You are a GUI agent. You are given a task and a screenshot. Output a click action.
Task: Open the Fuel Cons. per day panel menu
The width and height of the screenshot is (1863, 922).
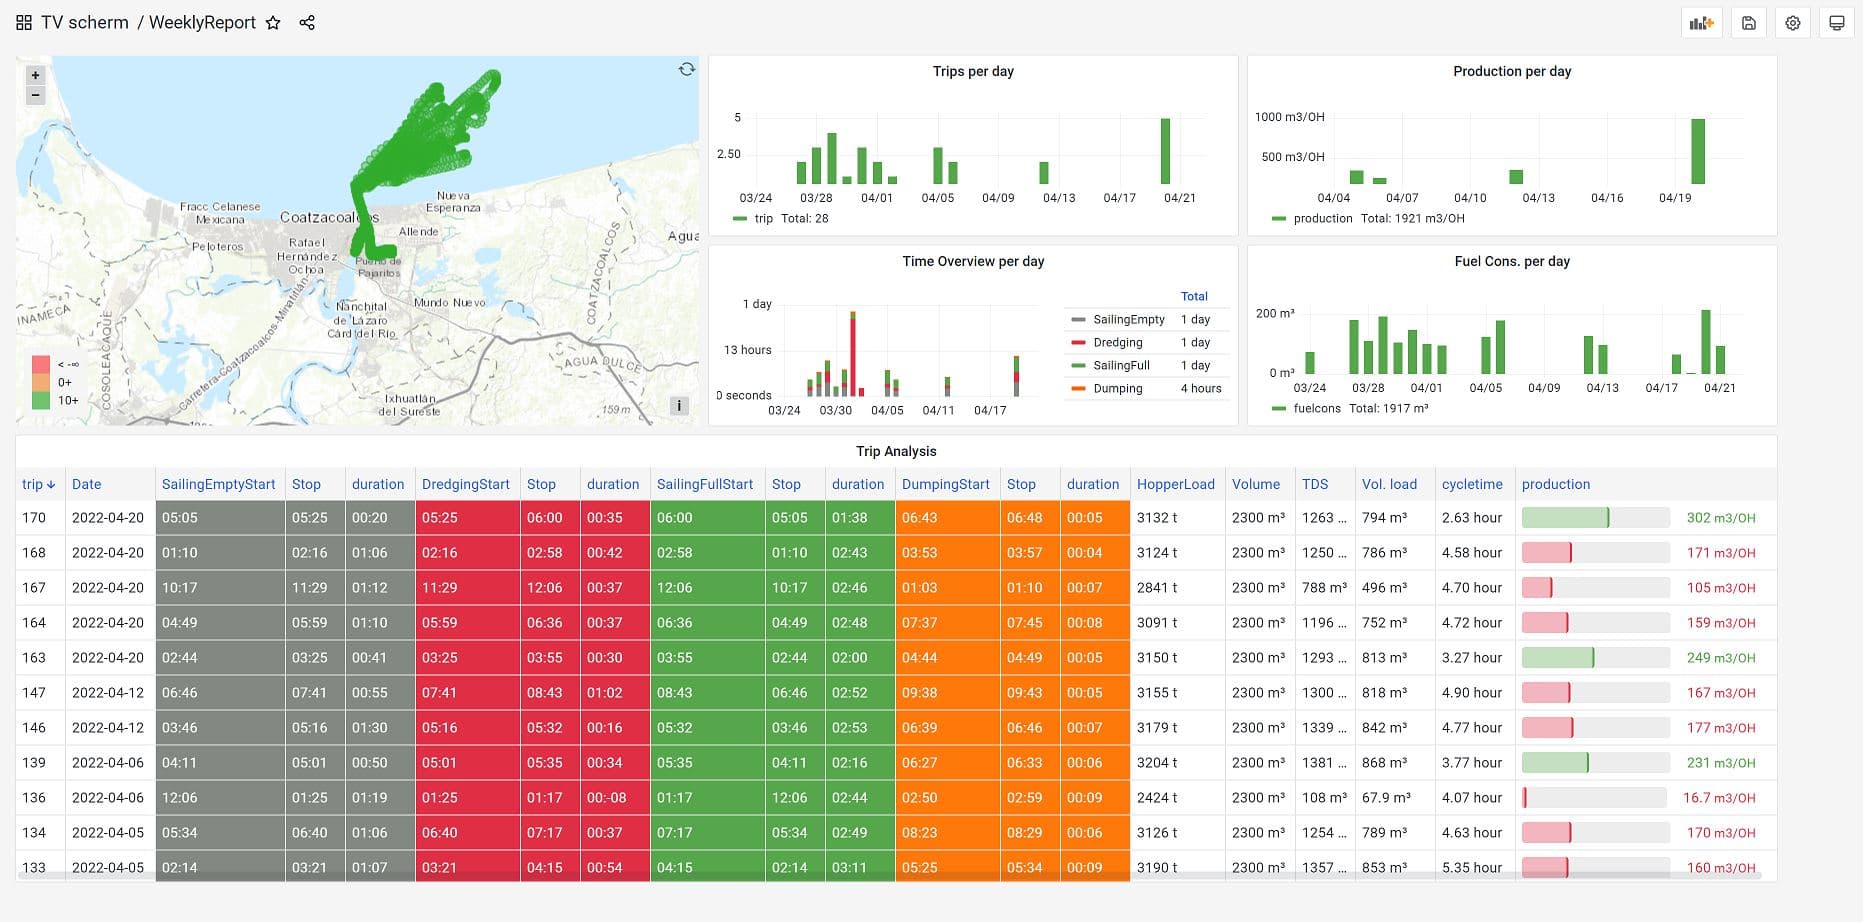1511,261
